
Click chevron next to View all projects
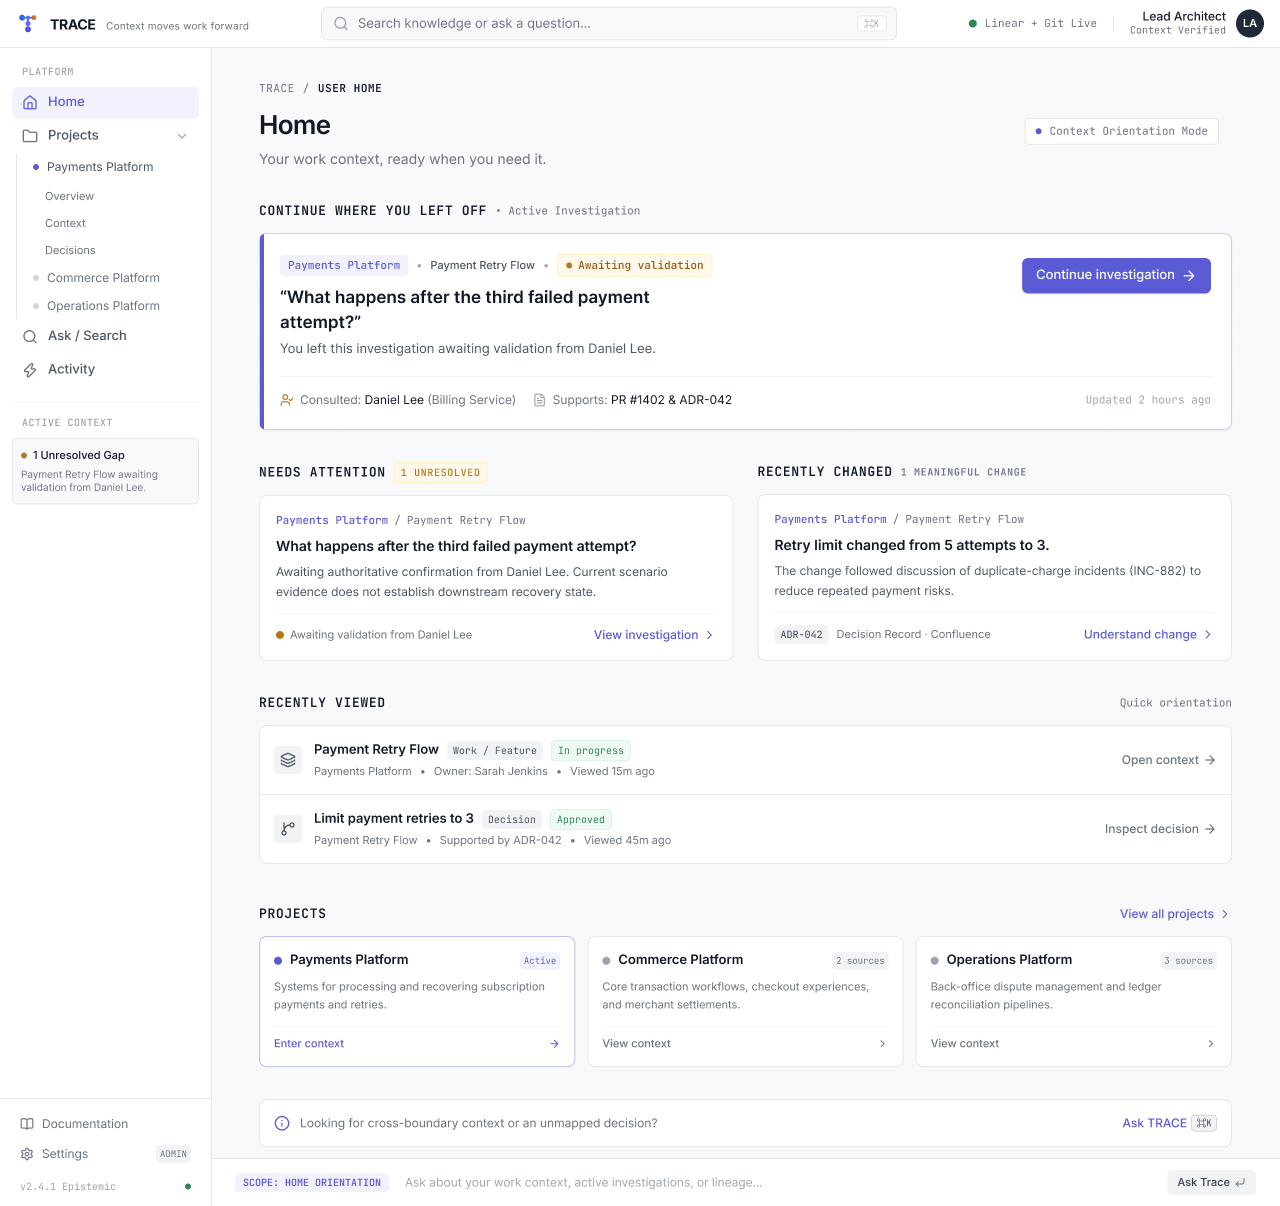pos(1225,914)
